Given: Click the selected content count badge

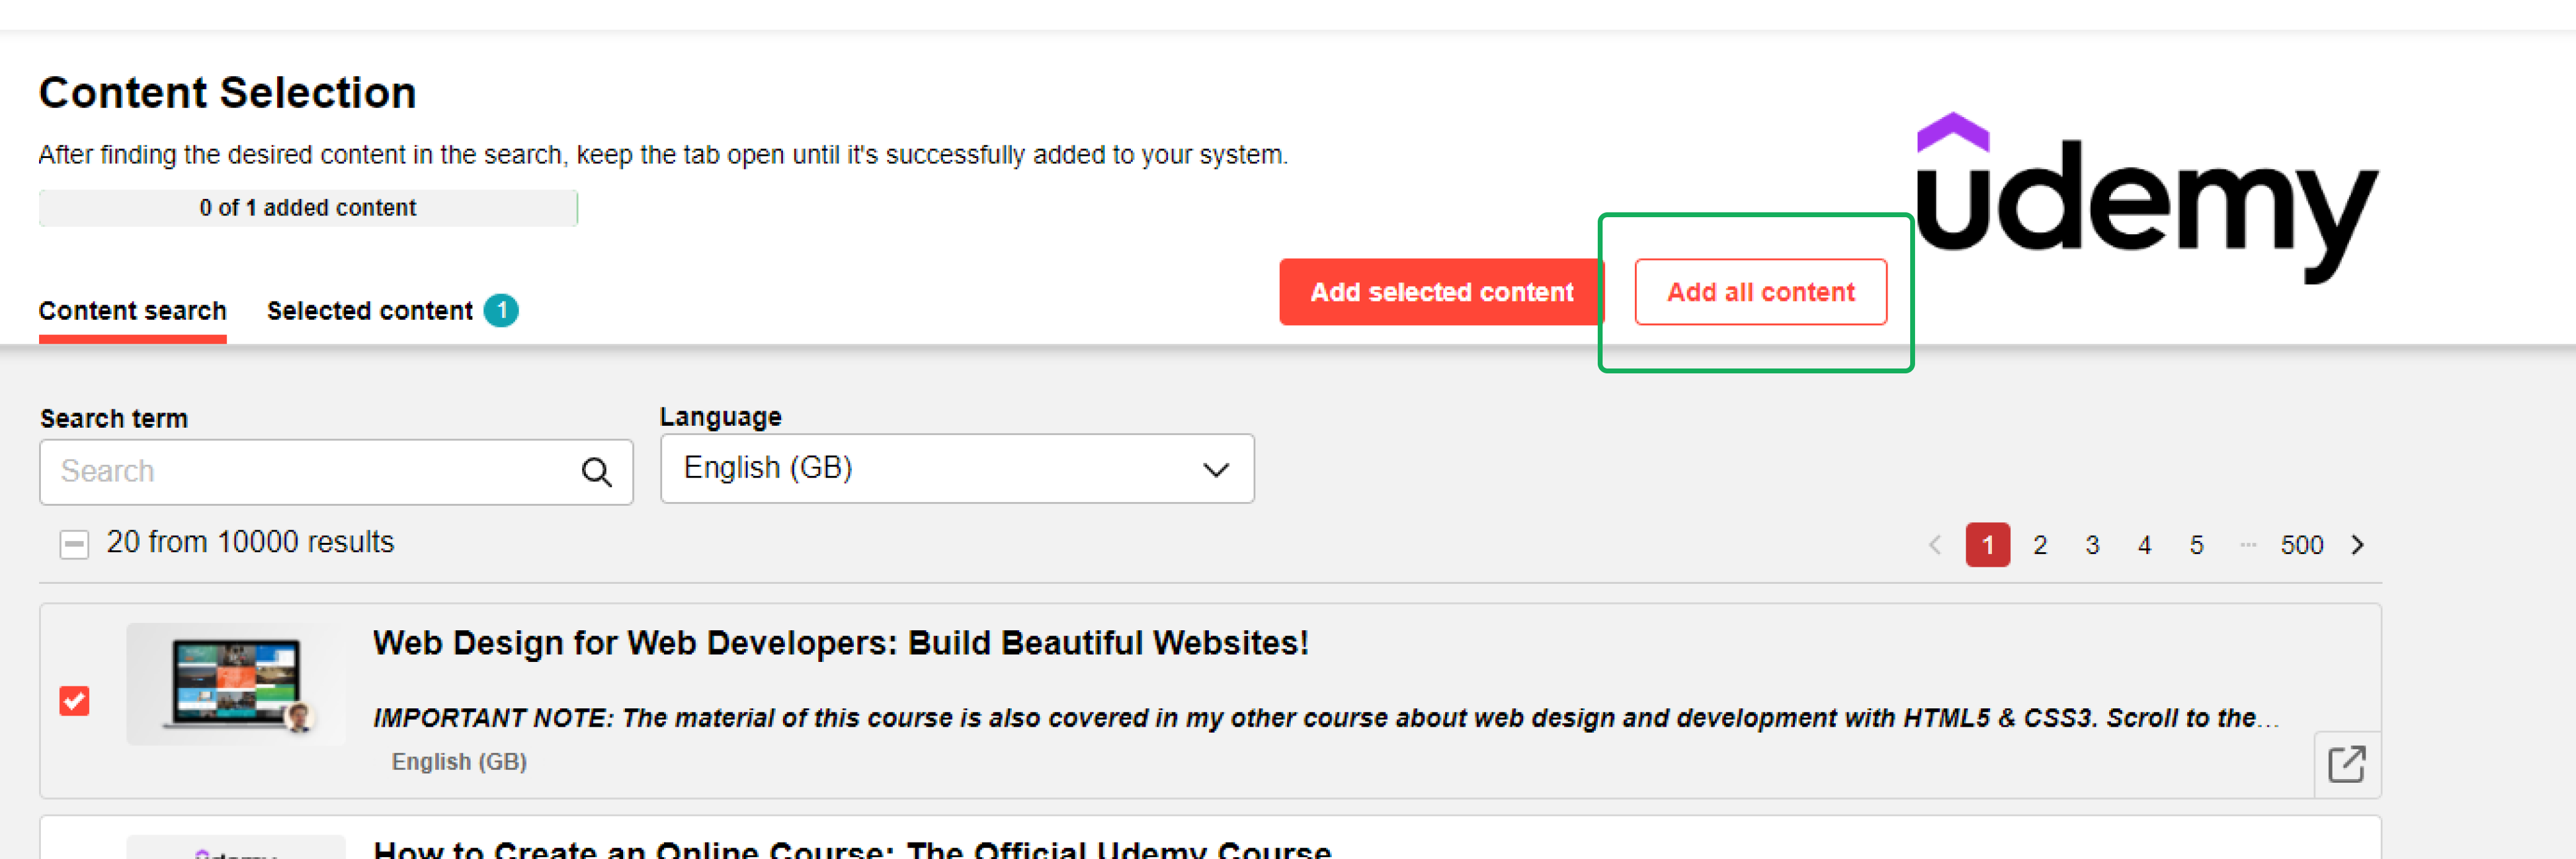Looking at the screenshot, I should [x=501, y=311].
